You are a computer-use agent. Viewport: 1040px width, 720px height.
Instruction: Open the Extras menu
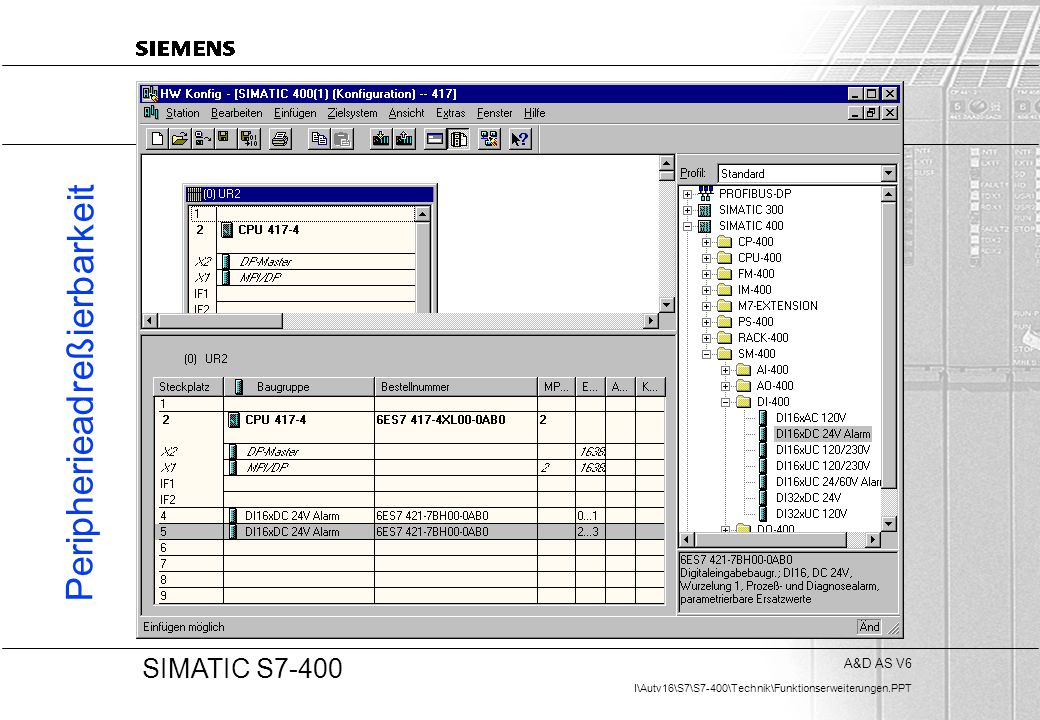[450, 113]
